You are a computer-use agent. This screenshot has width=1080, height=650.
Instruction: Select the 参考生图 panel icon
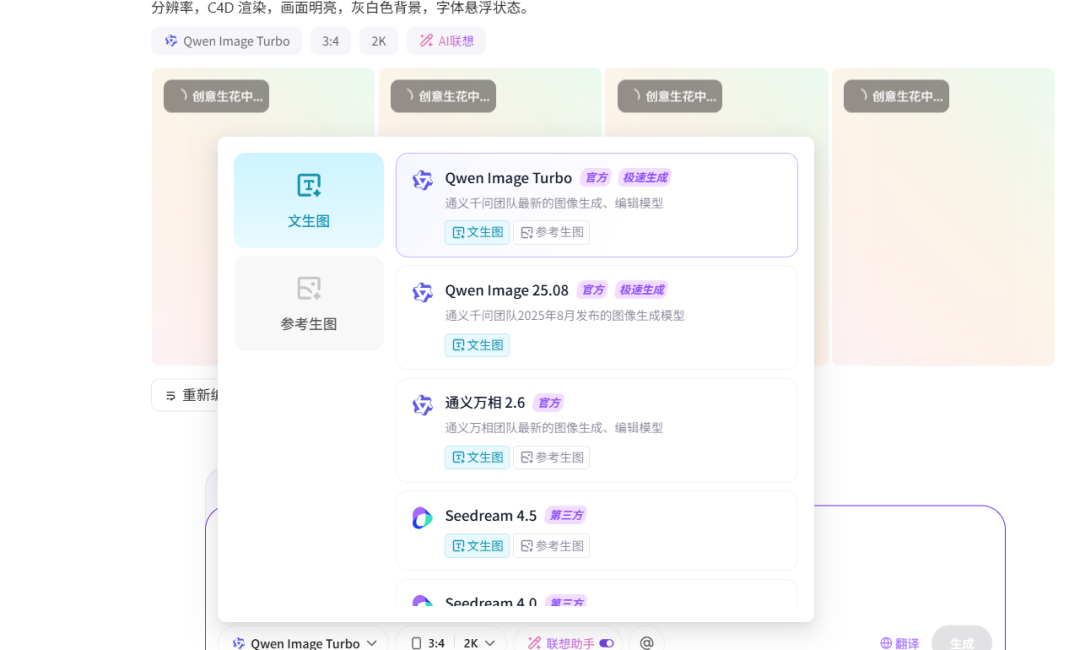coord(308,289)
